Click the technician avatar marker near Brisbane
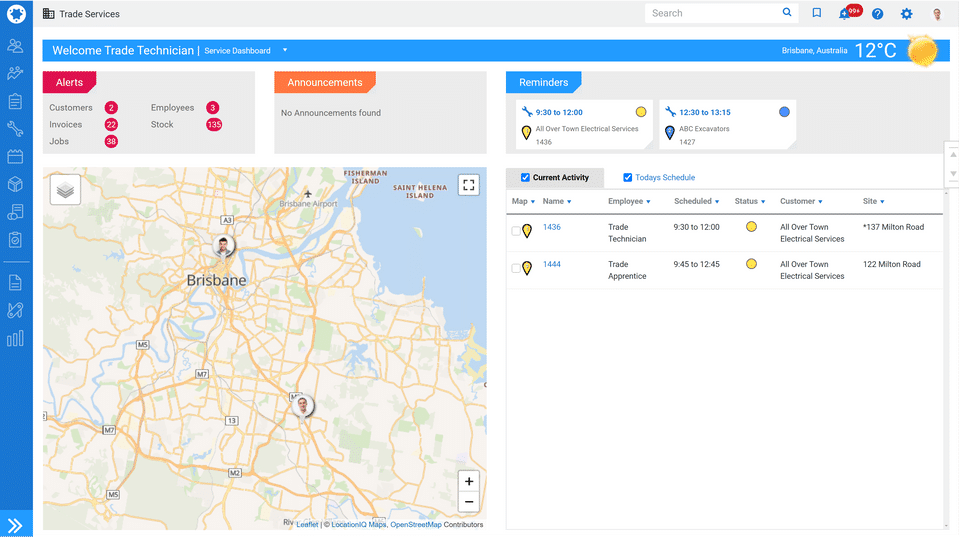The image size is (960, 537). point(223,246)
